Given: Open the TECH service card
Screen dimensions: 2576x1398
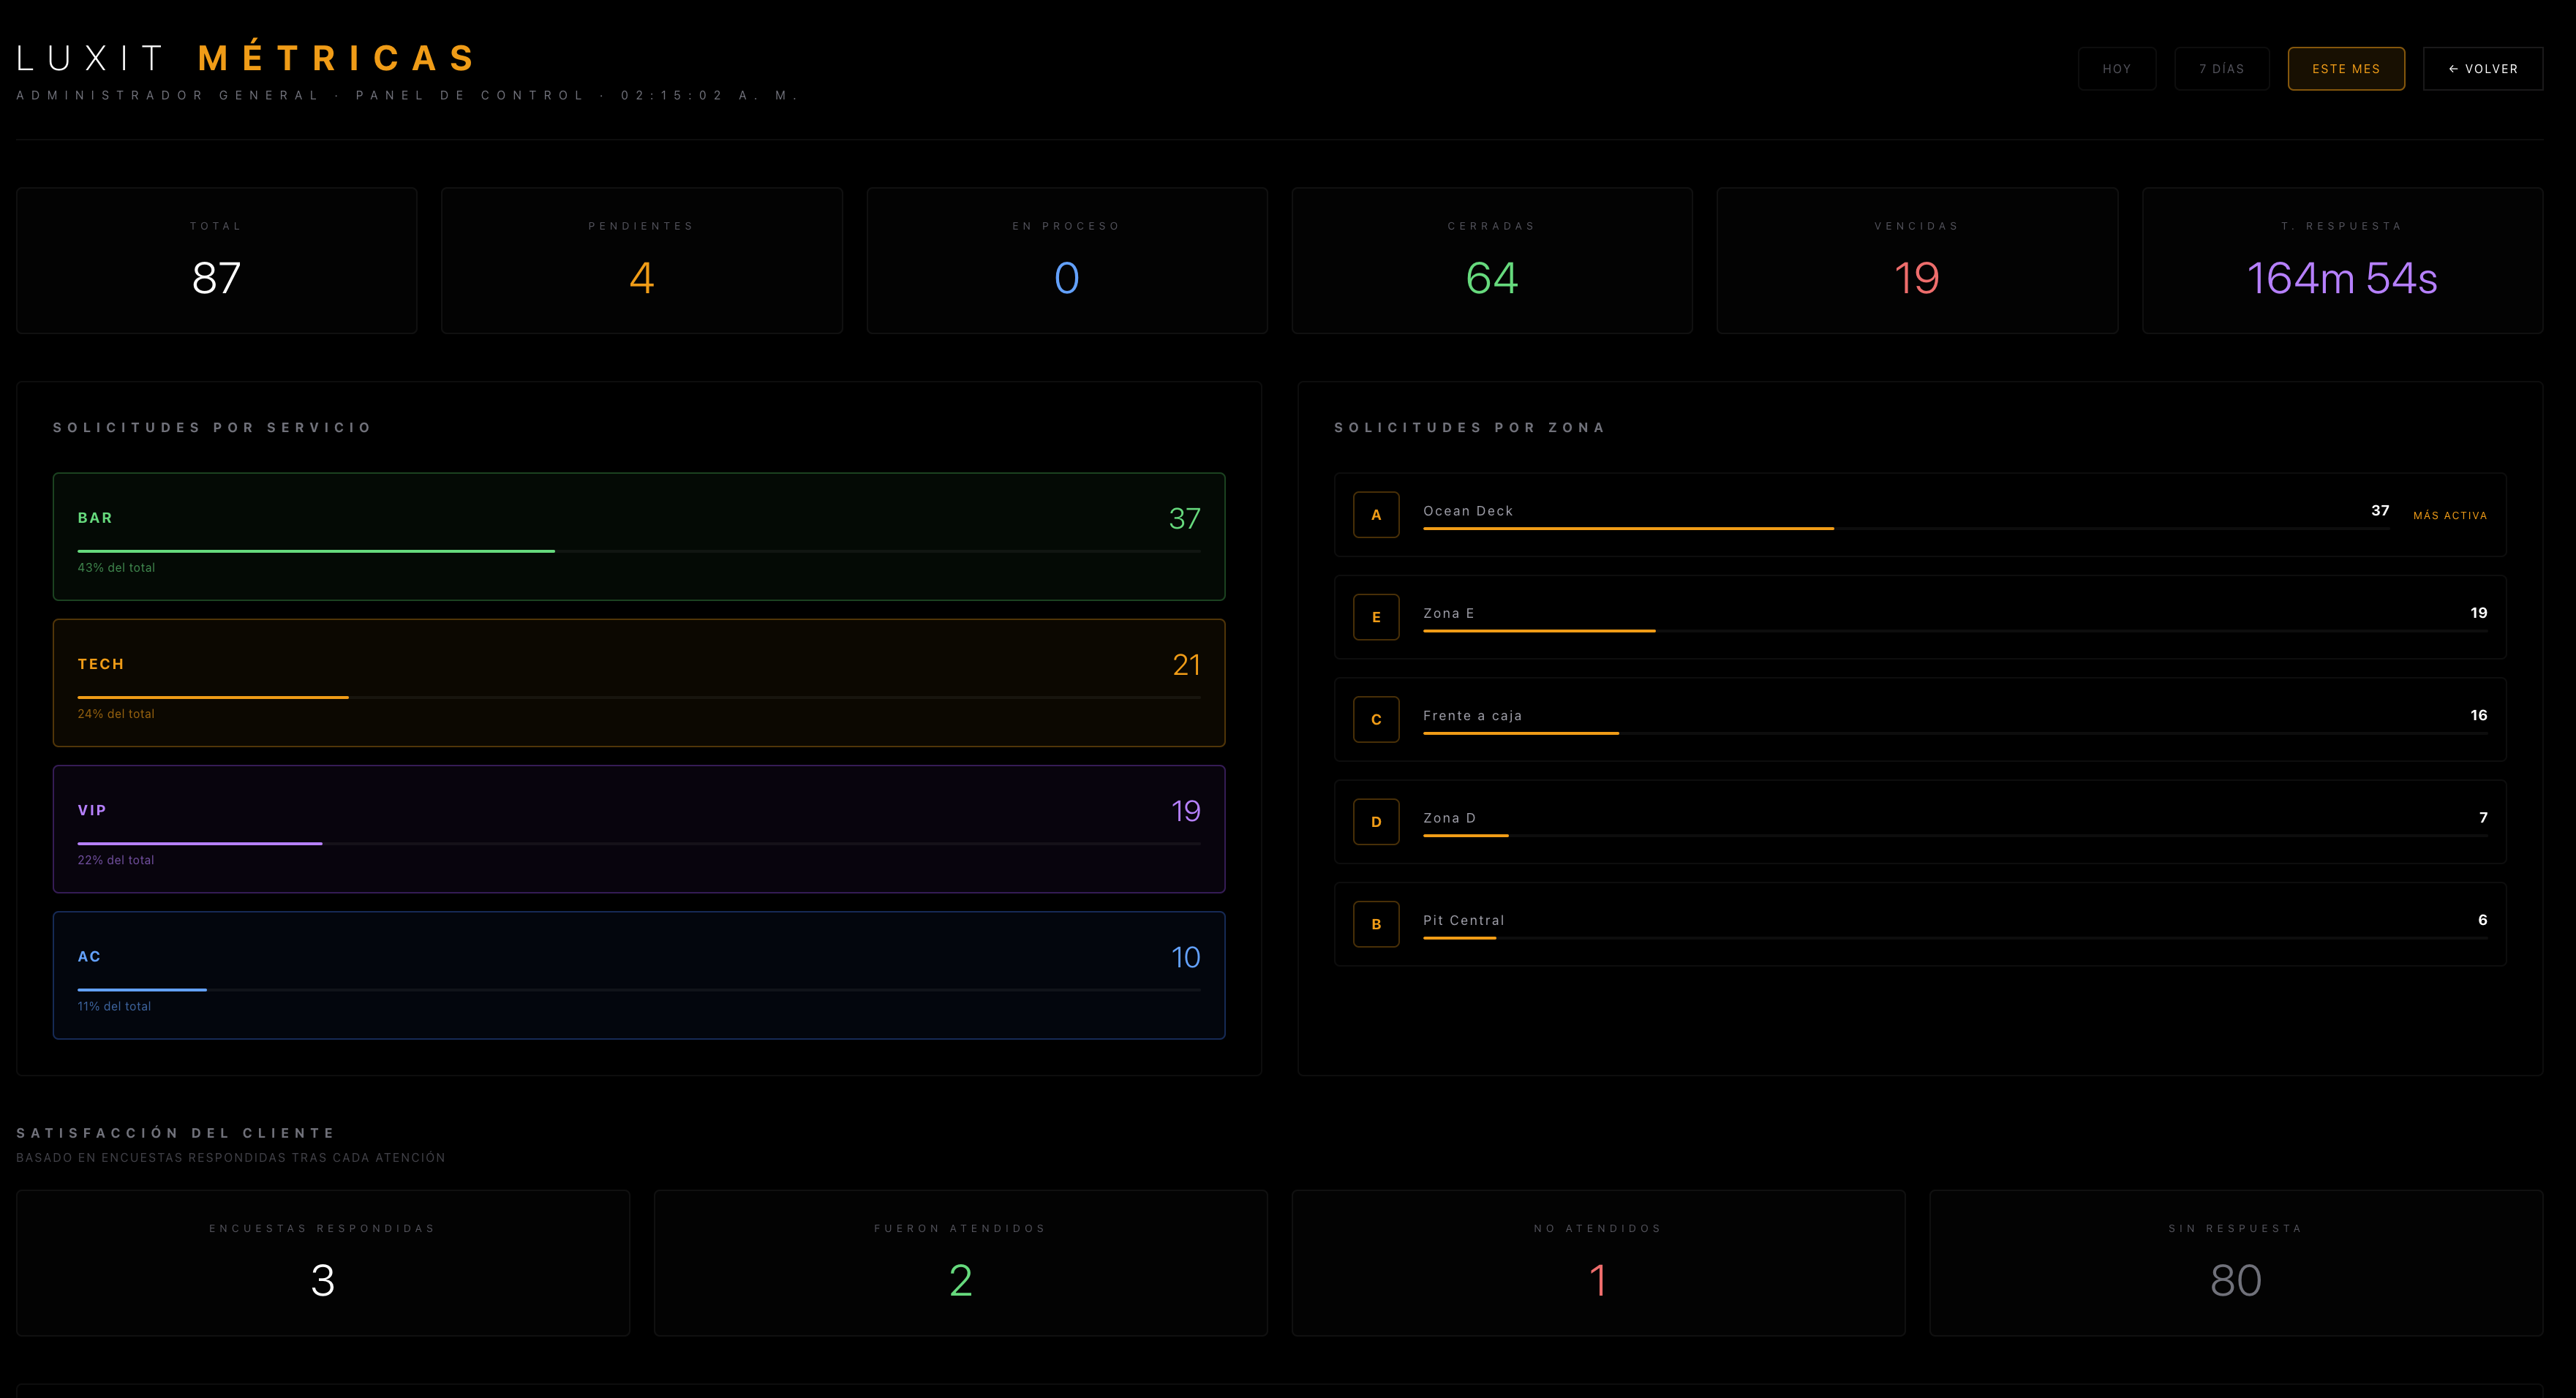Looking at the screenshot, I should [639, 683].
